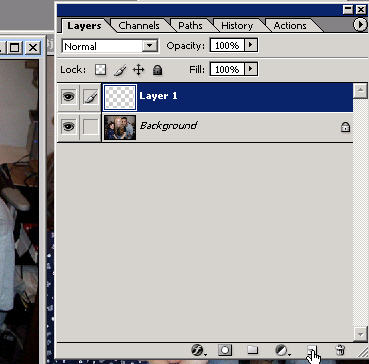Click the Fill 100% value field
The width and height of the screenshot is (369, 364).
tap(227, 69)
